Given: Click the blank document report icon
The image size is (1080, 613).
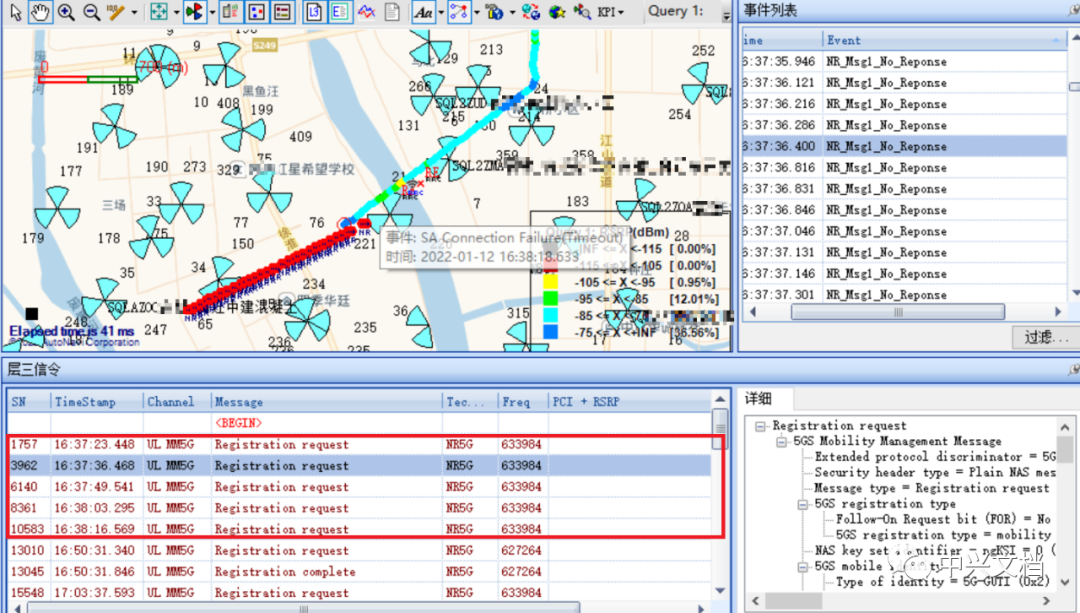Looking at the screenshot, I should [x=392, y=10].
